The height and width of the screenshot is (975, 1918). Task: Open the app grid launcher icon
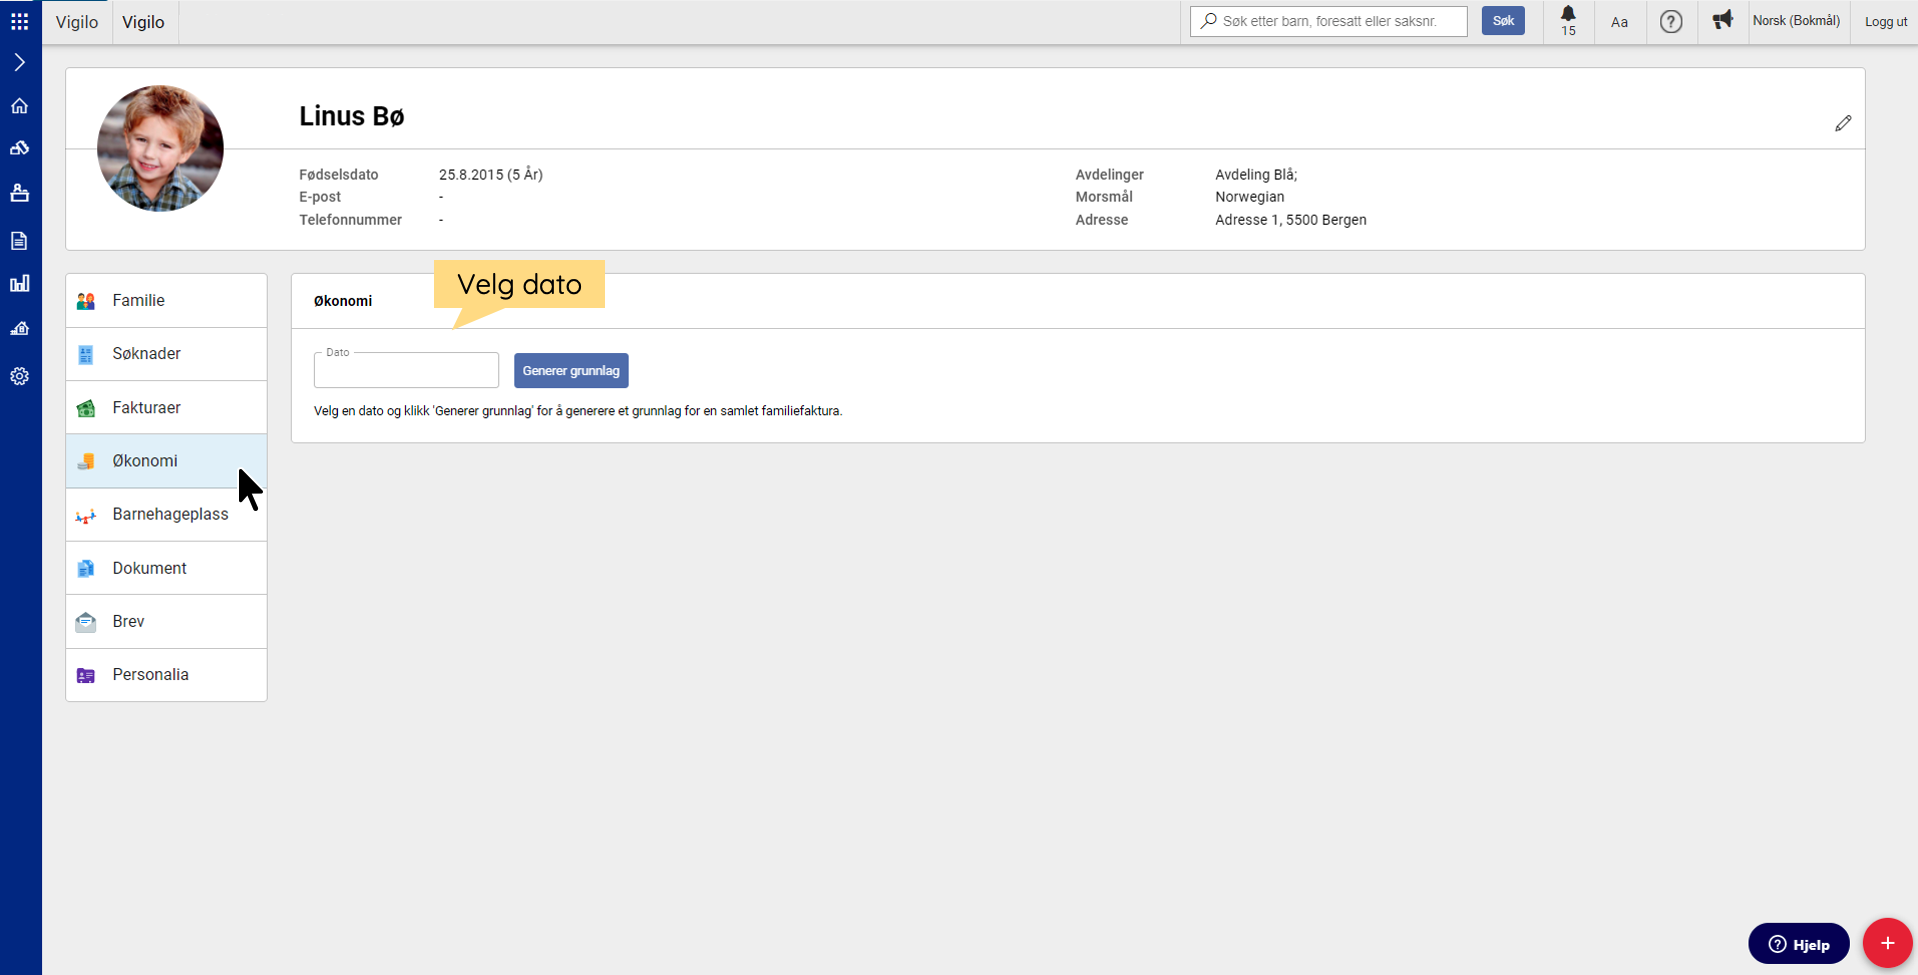[20, 21]
